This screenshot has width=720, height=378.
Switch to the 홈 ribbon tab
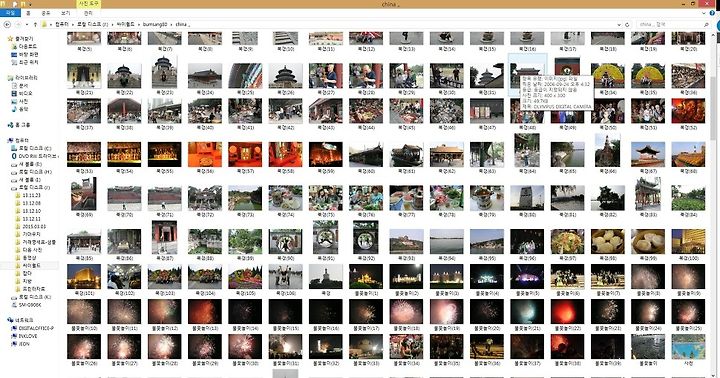click(x=28, y=14)
